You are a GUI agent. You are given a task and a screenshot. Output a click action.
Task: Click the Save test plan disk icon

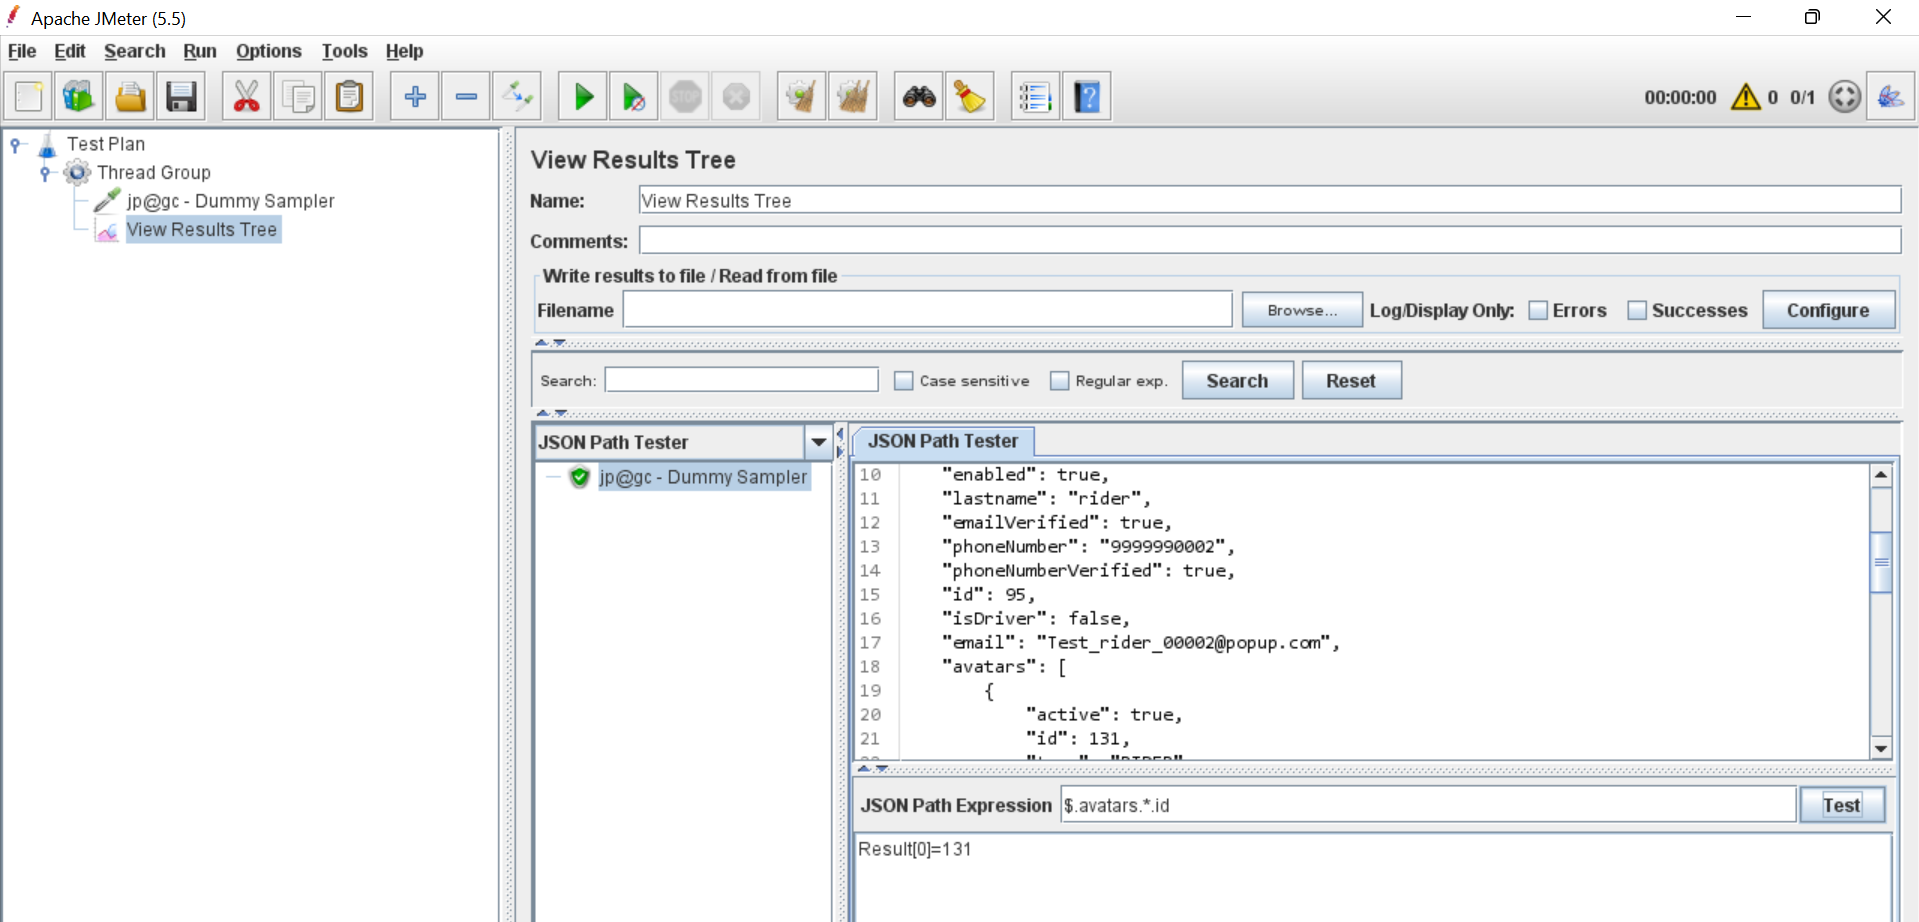click(181, 97)
